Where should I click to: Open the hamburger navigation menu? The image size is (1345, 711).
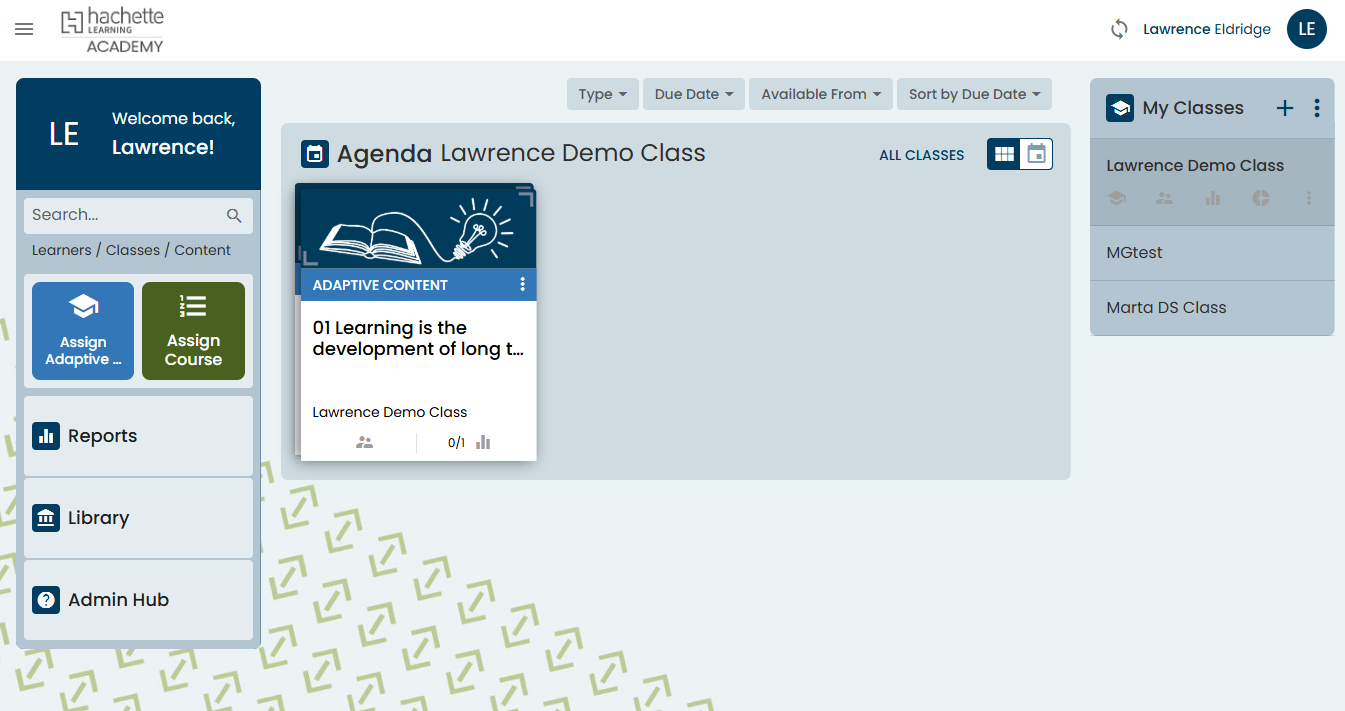[x=24, y=30]
